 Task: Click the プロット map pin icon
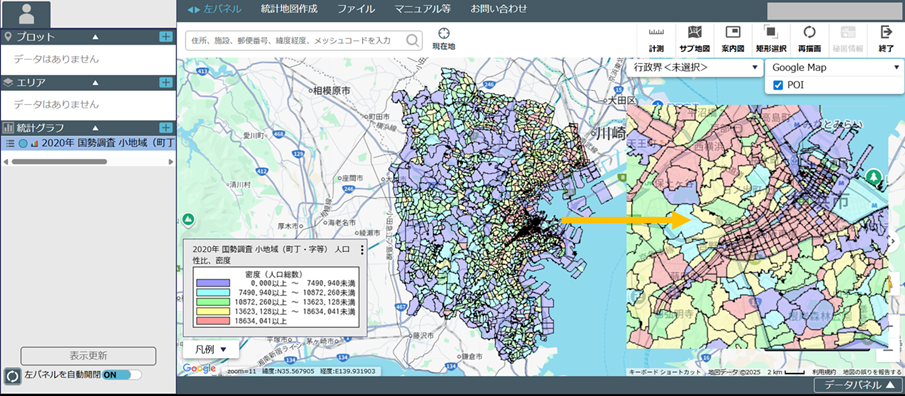pos(8,37)
